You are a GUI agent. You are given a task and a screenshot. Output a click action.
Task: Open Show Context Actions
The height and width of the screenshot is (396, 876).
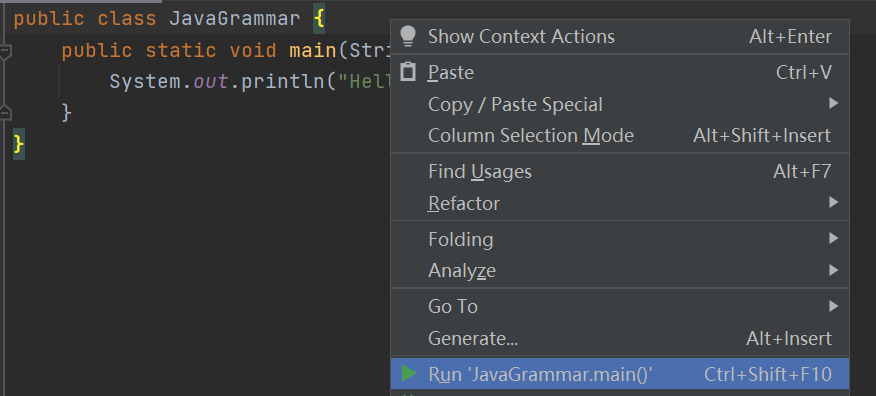pyautogui.click(x=620, y=37)
